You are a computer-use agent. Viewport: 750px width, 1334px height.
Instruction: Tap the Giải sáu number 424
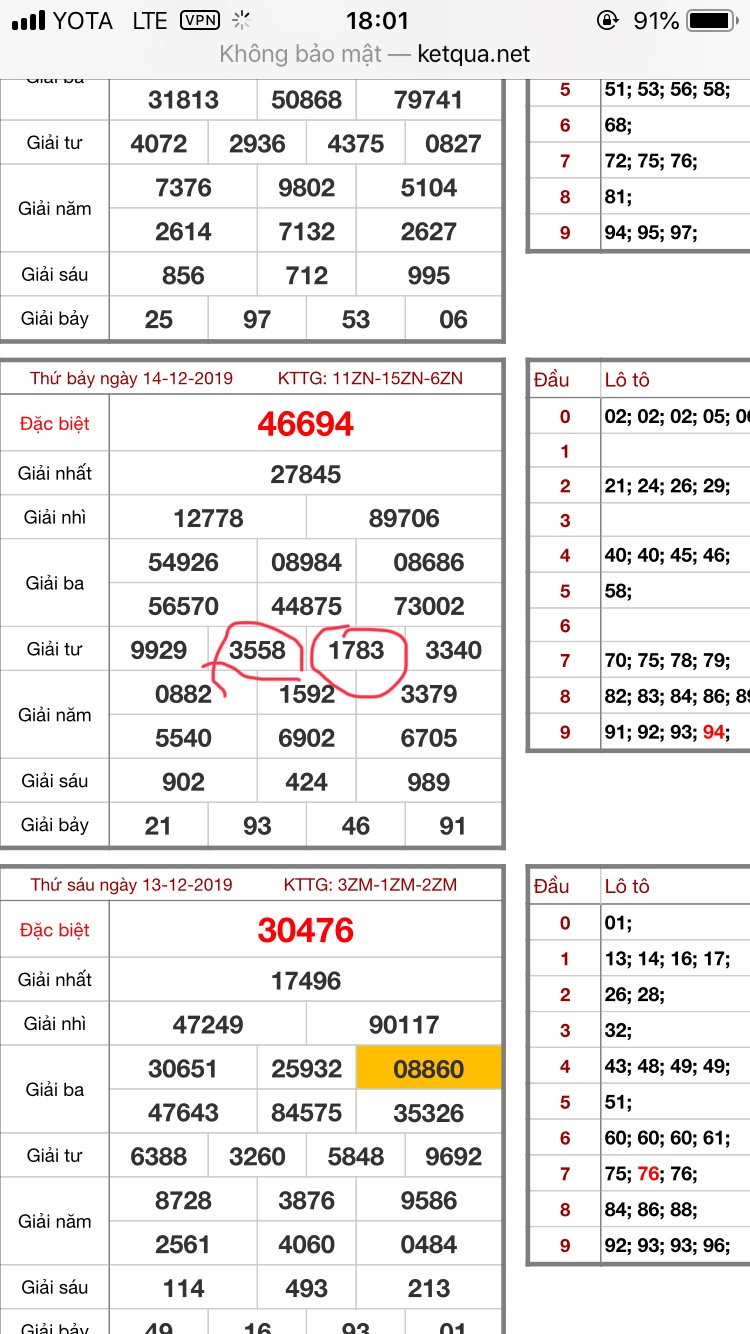click(x=306, y=782)
